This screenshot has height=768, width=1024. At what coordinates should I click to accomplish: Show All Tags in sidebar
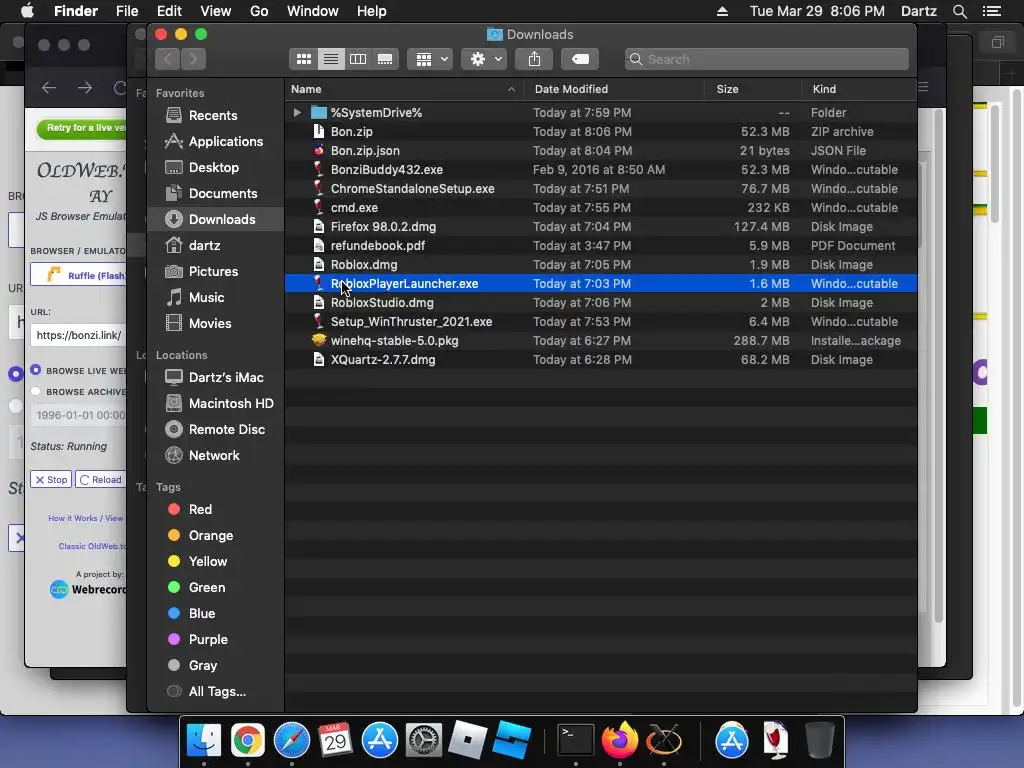pyautogui.click(x=217, y=692)
